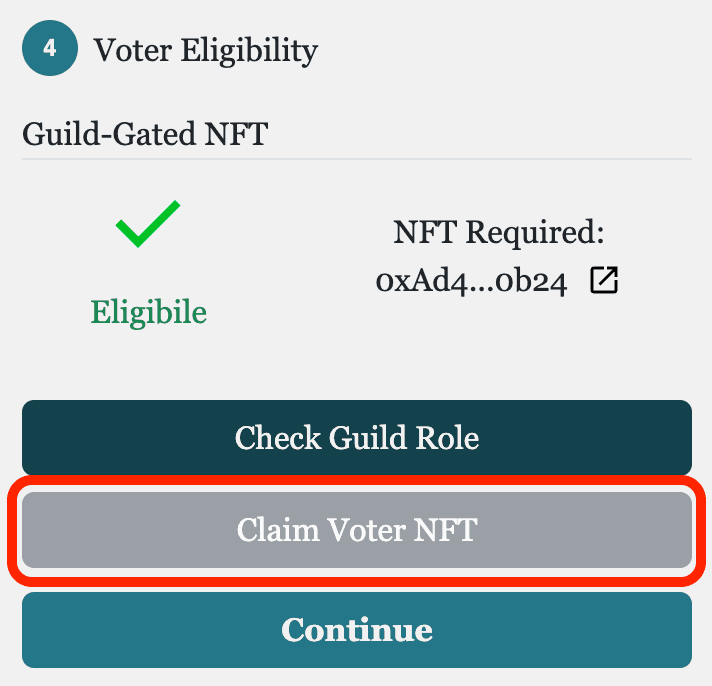Open the external link icon beside the NFT address
The image size is (712, 686).
point(604,280)
